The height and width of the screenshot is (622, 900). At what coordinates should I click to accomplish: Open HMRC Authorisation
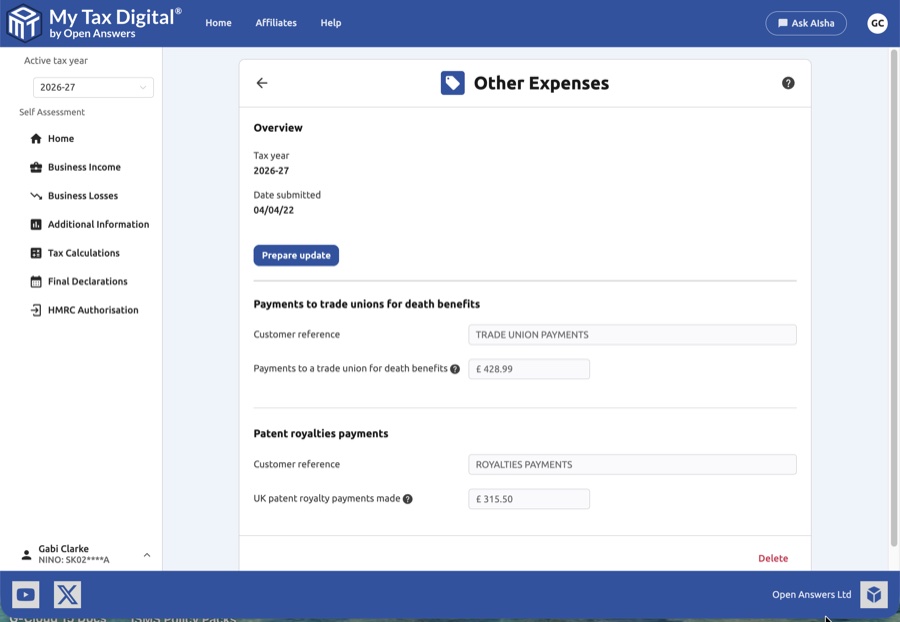[x=82, y=309]
